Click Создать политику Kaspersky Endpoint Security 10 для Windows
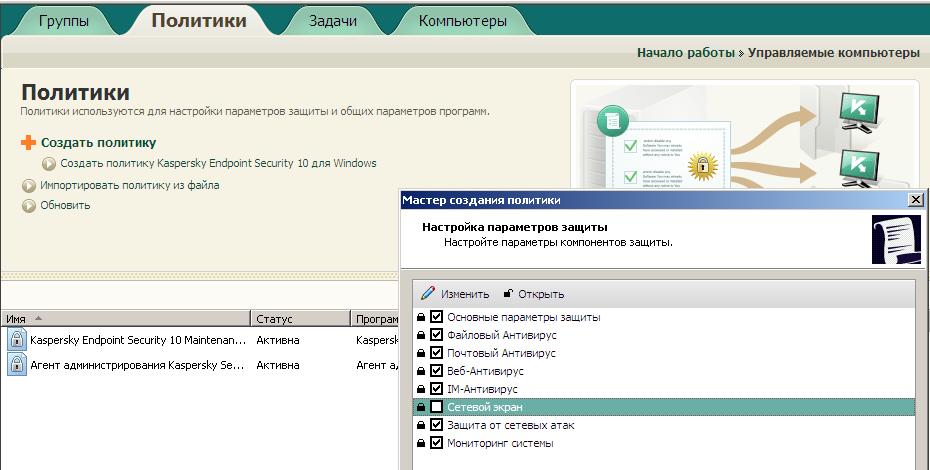This screenshot has width=930, height=470. click(218, 163)
